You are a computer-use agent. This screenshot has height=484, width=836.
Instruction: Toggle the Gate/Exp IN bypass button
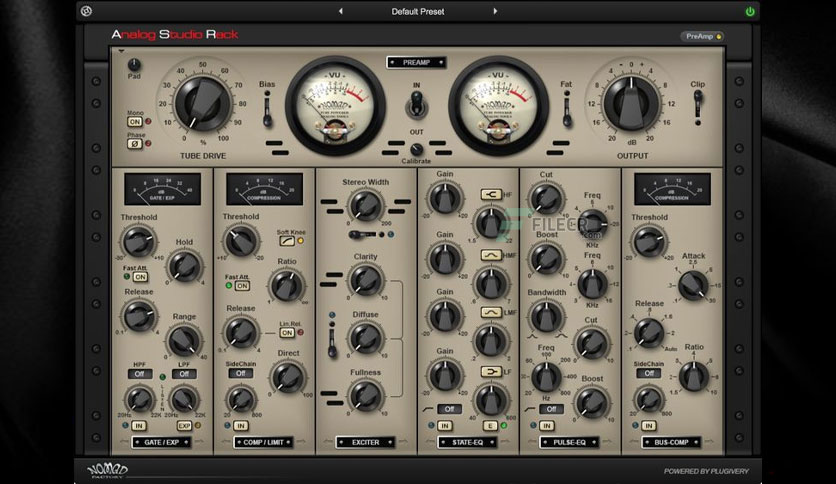[139, 426]
